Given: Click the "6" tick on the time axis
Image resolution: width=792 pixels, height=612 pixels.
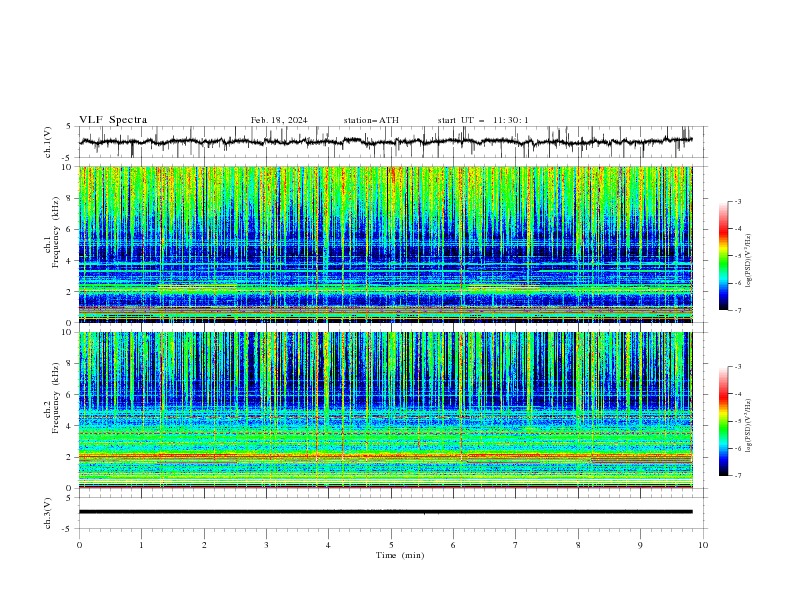Looking at the screenshot, I should 453,545.
